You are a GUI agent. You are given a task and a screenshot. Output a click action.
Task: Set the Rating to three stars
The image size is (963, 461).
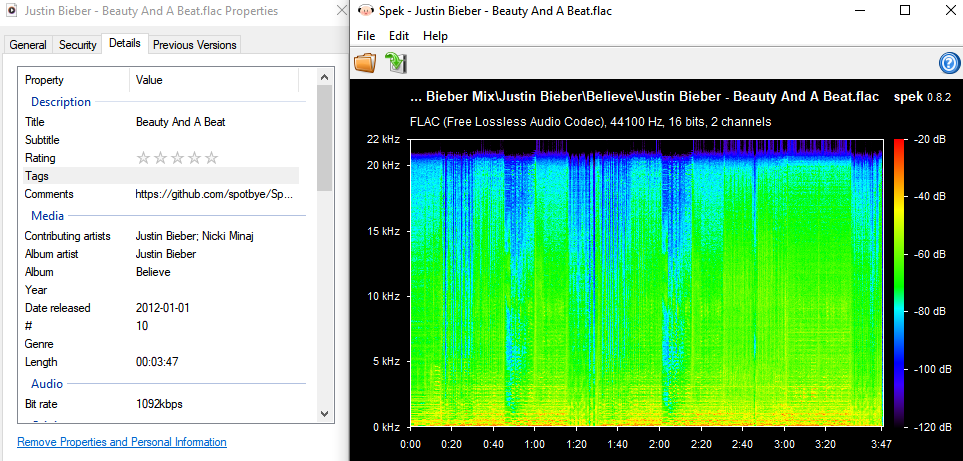pos(177,158)
